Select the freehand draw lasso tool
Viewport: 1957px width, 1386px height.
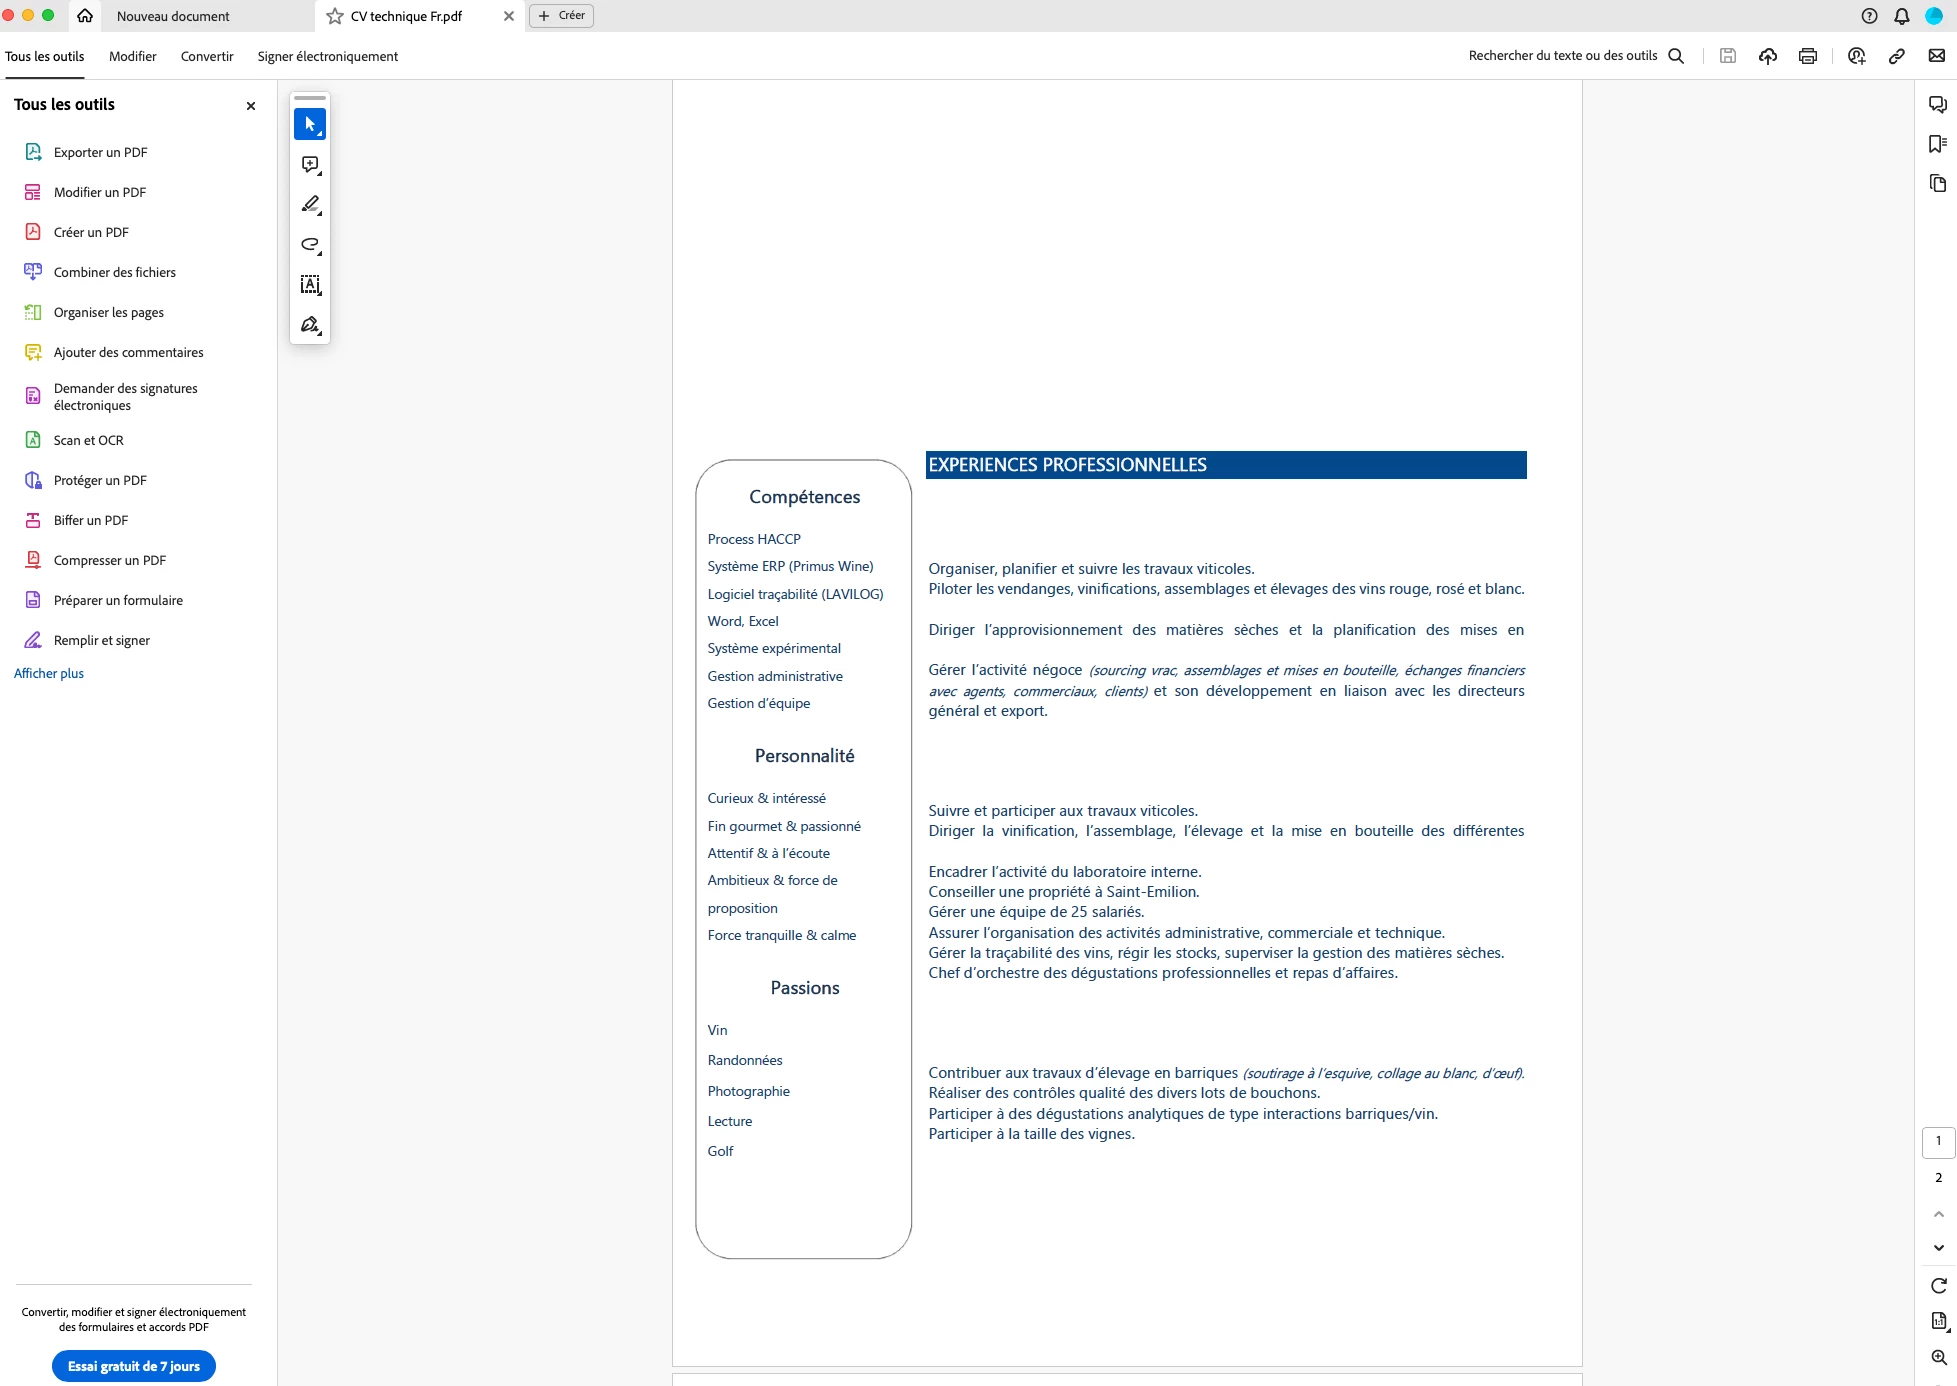click(310, 245)
